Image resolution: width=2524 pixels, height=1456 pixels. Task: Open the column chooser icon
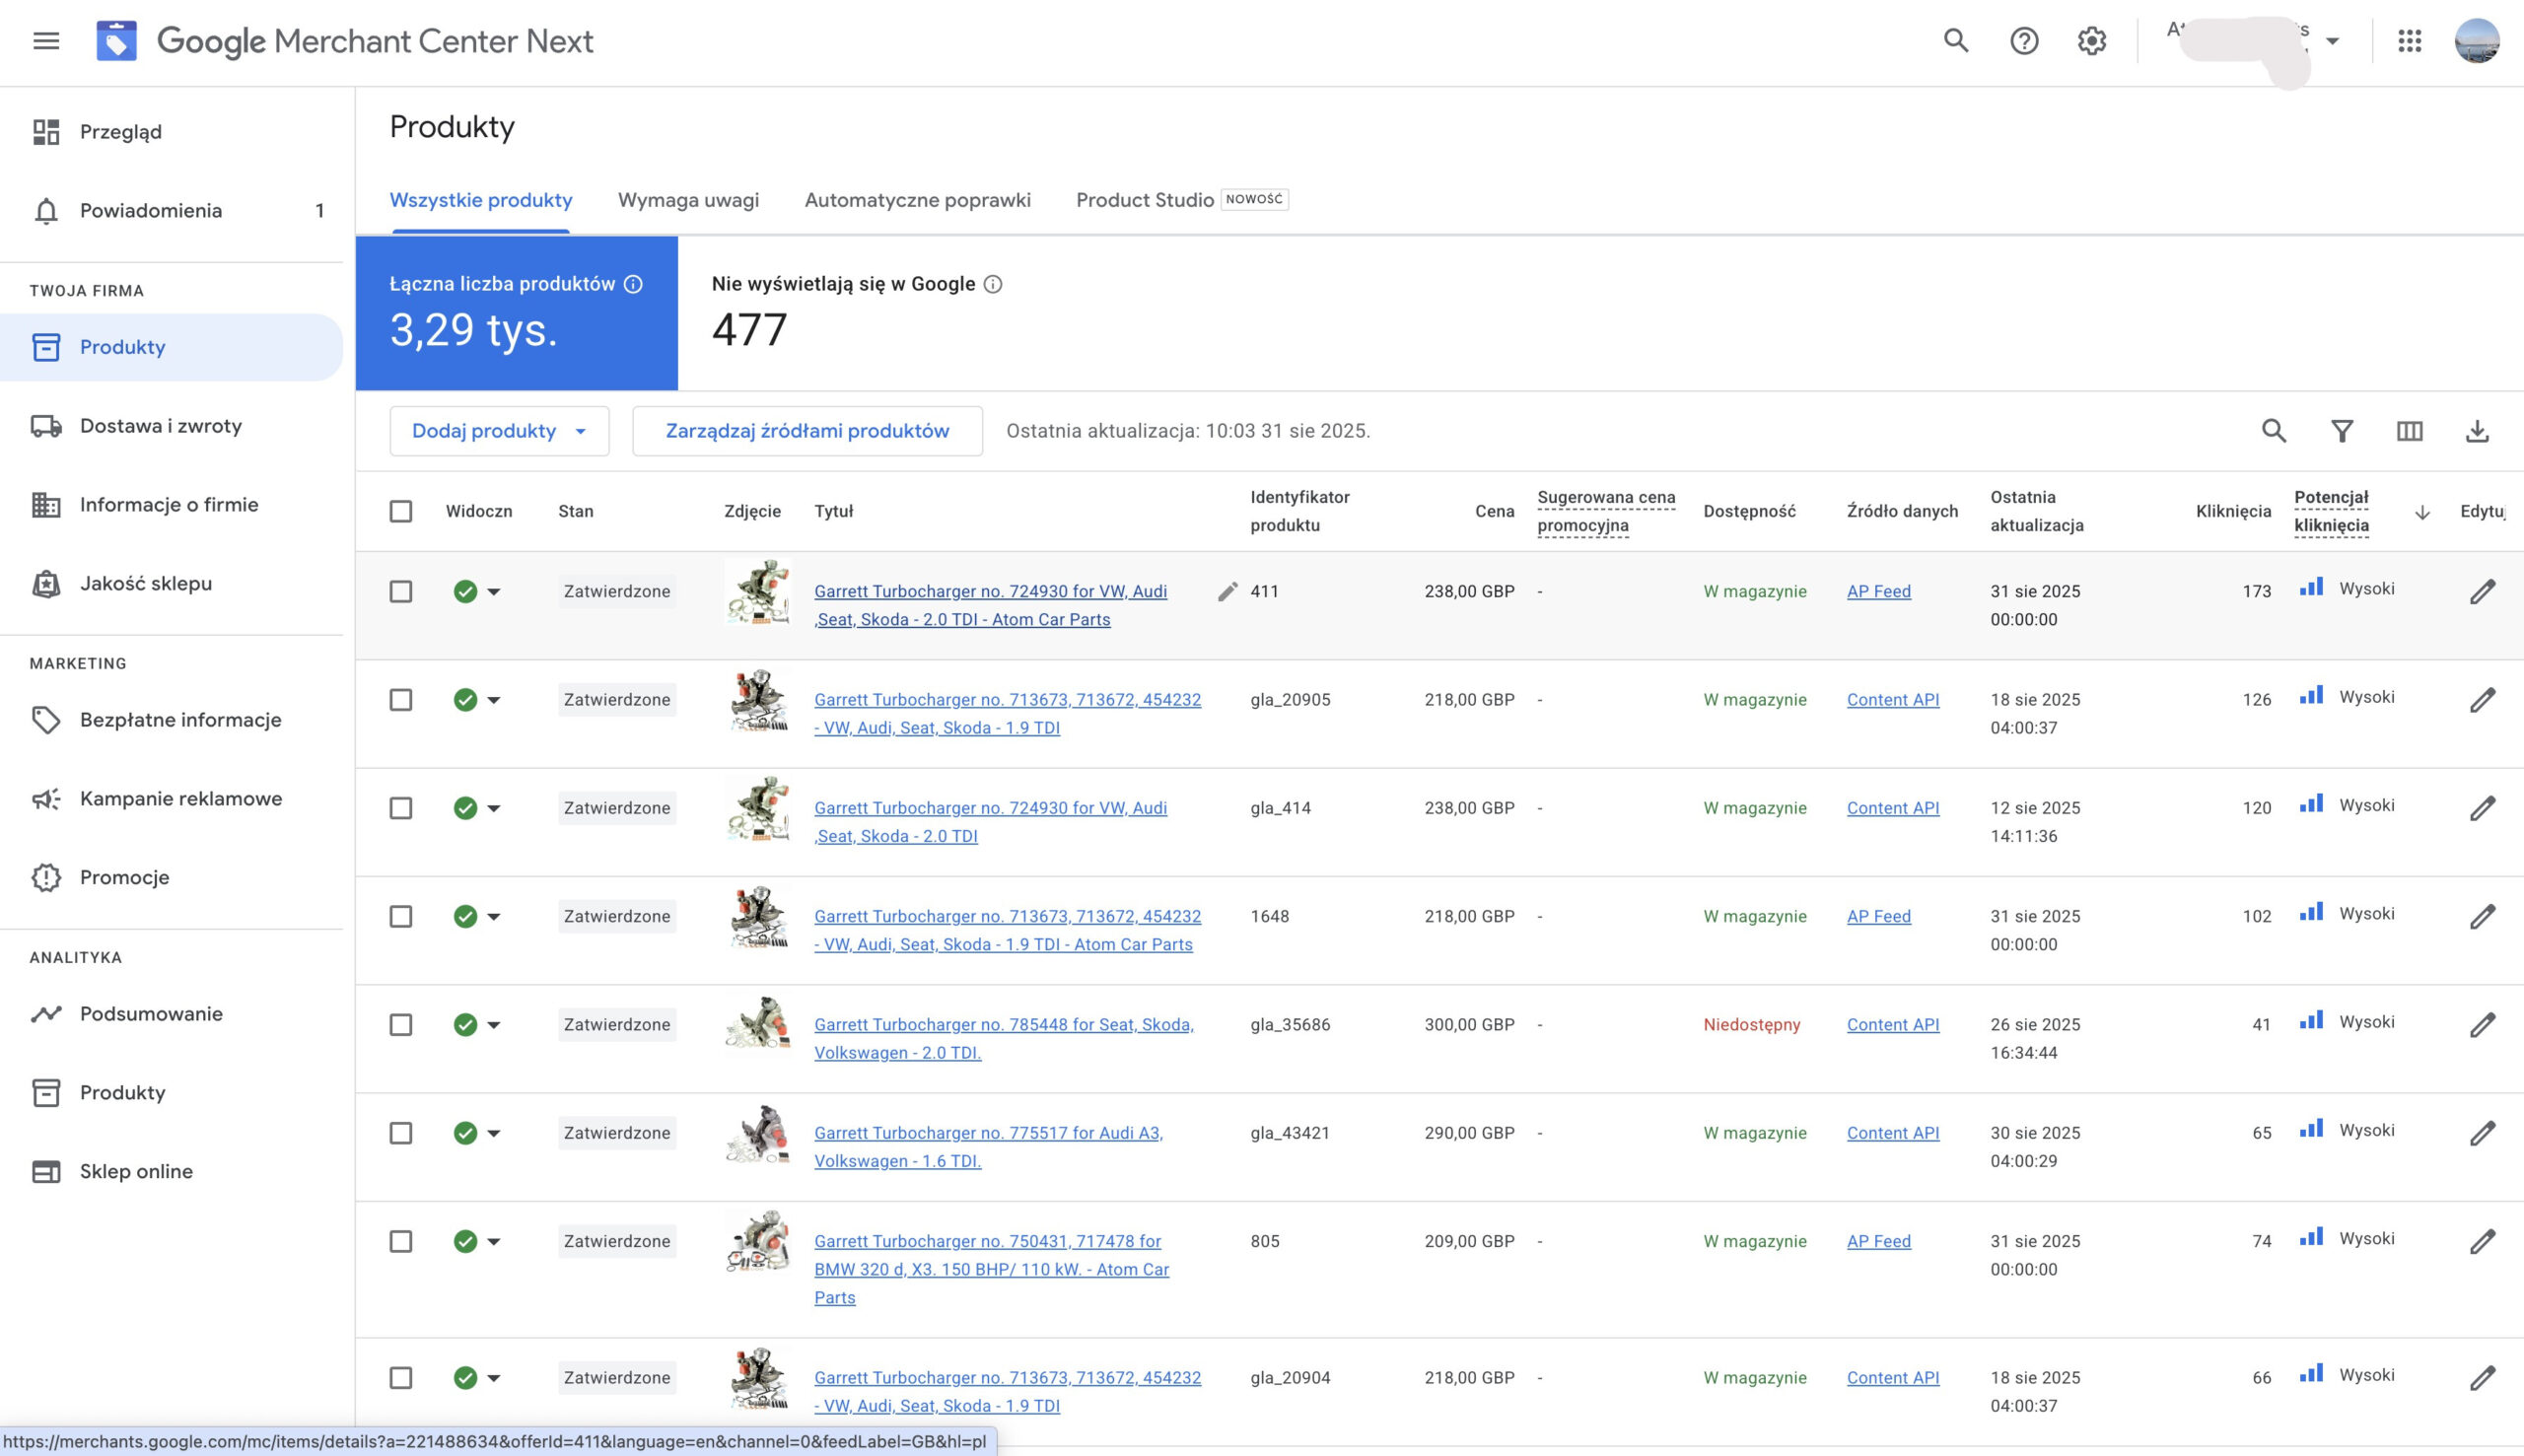2410,431
